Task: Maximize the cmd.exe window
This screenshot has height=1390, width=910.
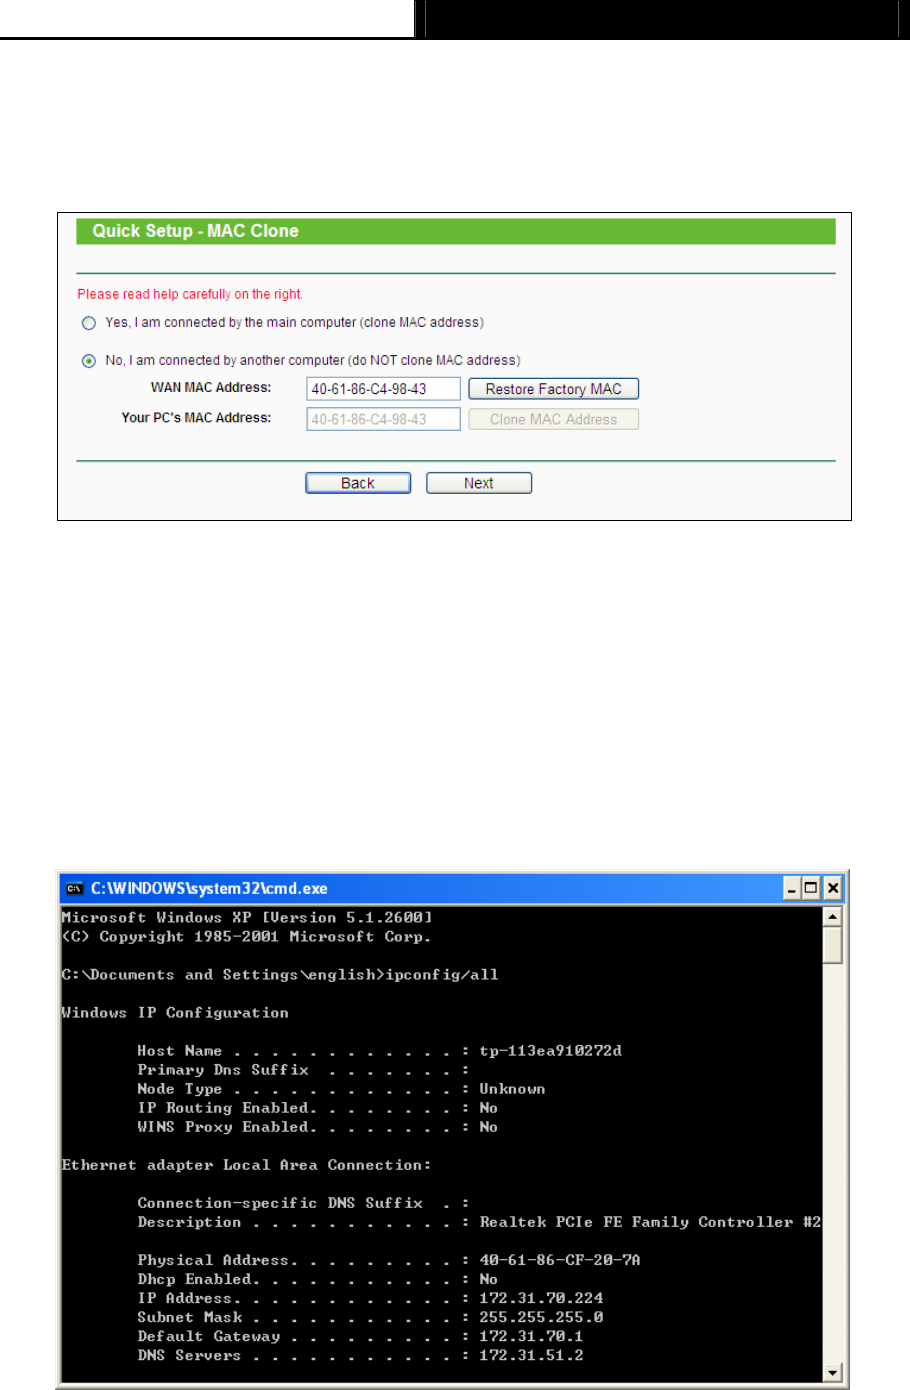Action: (x=811, y=888)
